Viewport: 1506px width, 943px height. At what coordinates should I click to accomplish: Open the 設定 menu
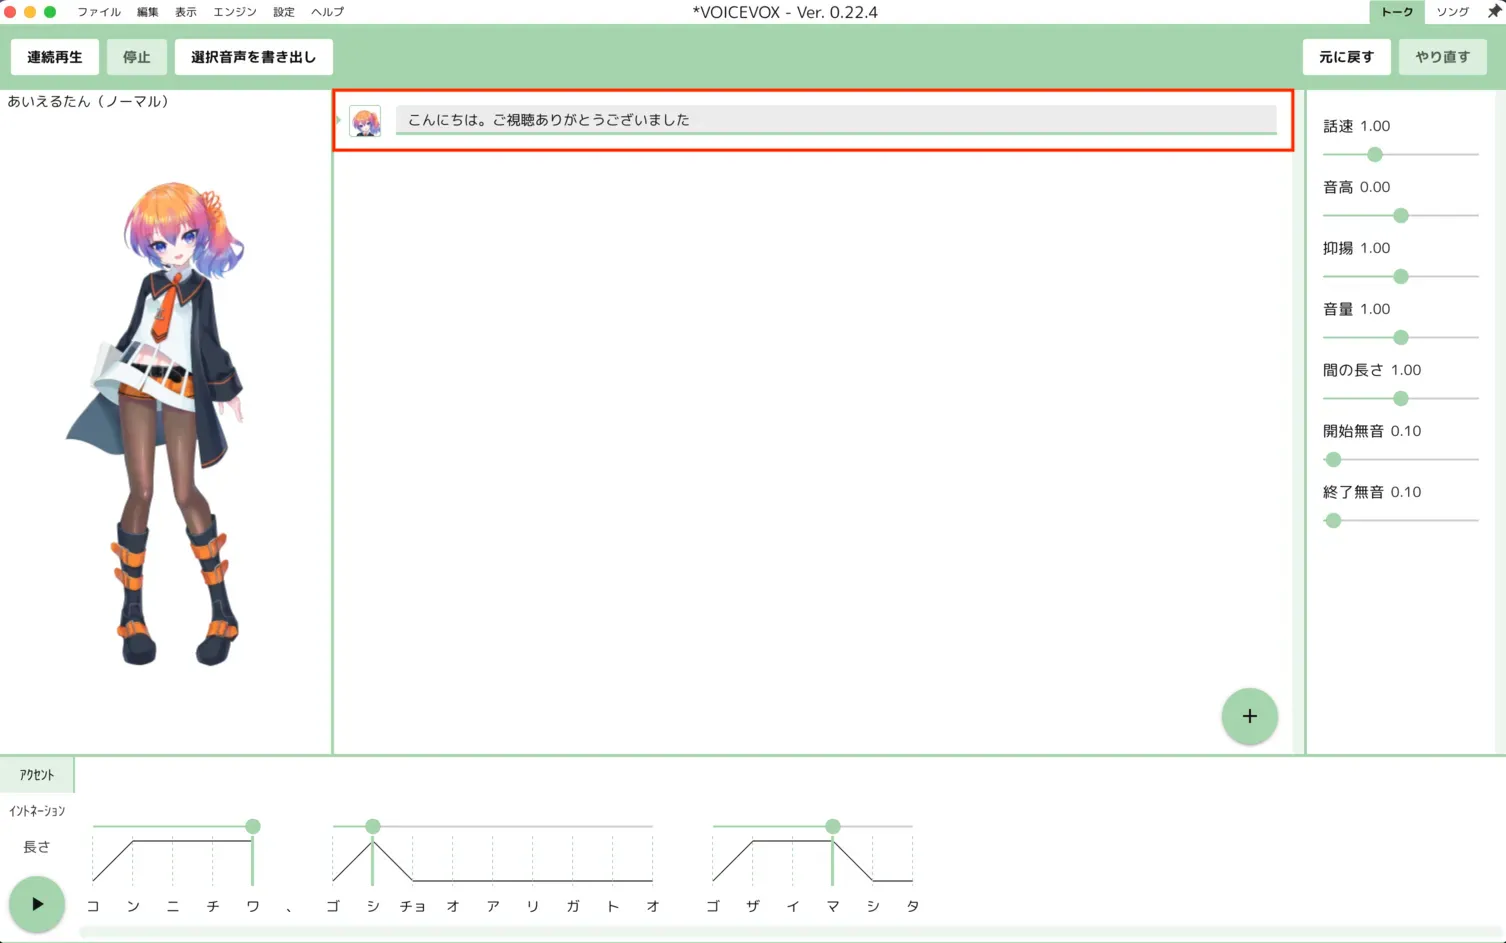tap(284, 12)
